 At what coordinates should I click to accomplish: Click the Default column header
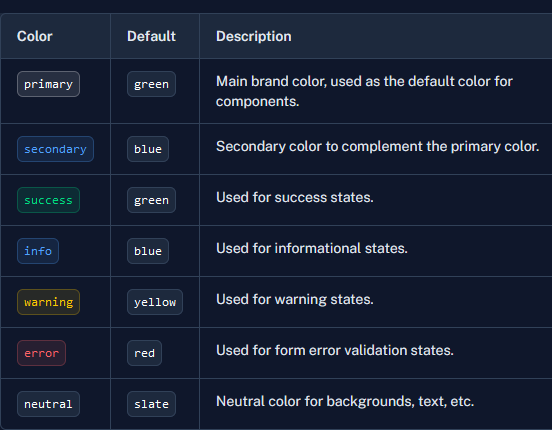151,36
